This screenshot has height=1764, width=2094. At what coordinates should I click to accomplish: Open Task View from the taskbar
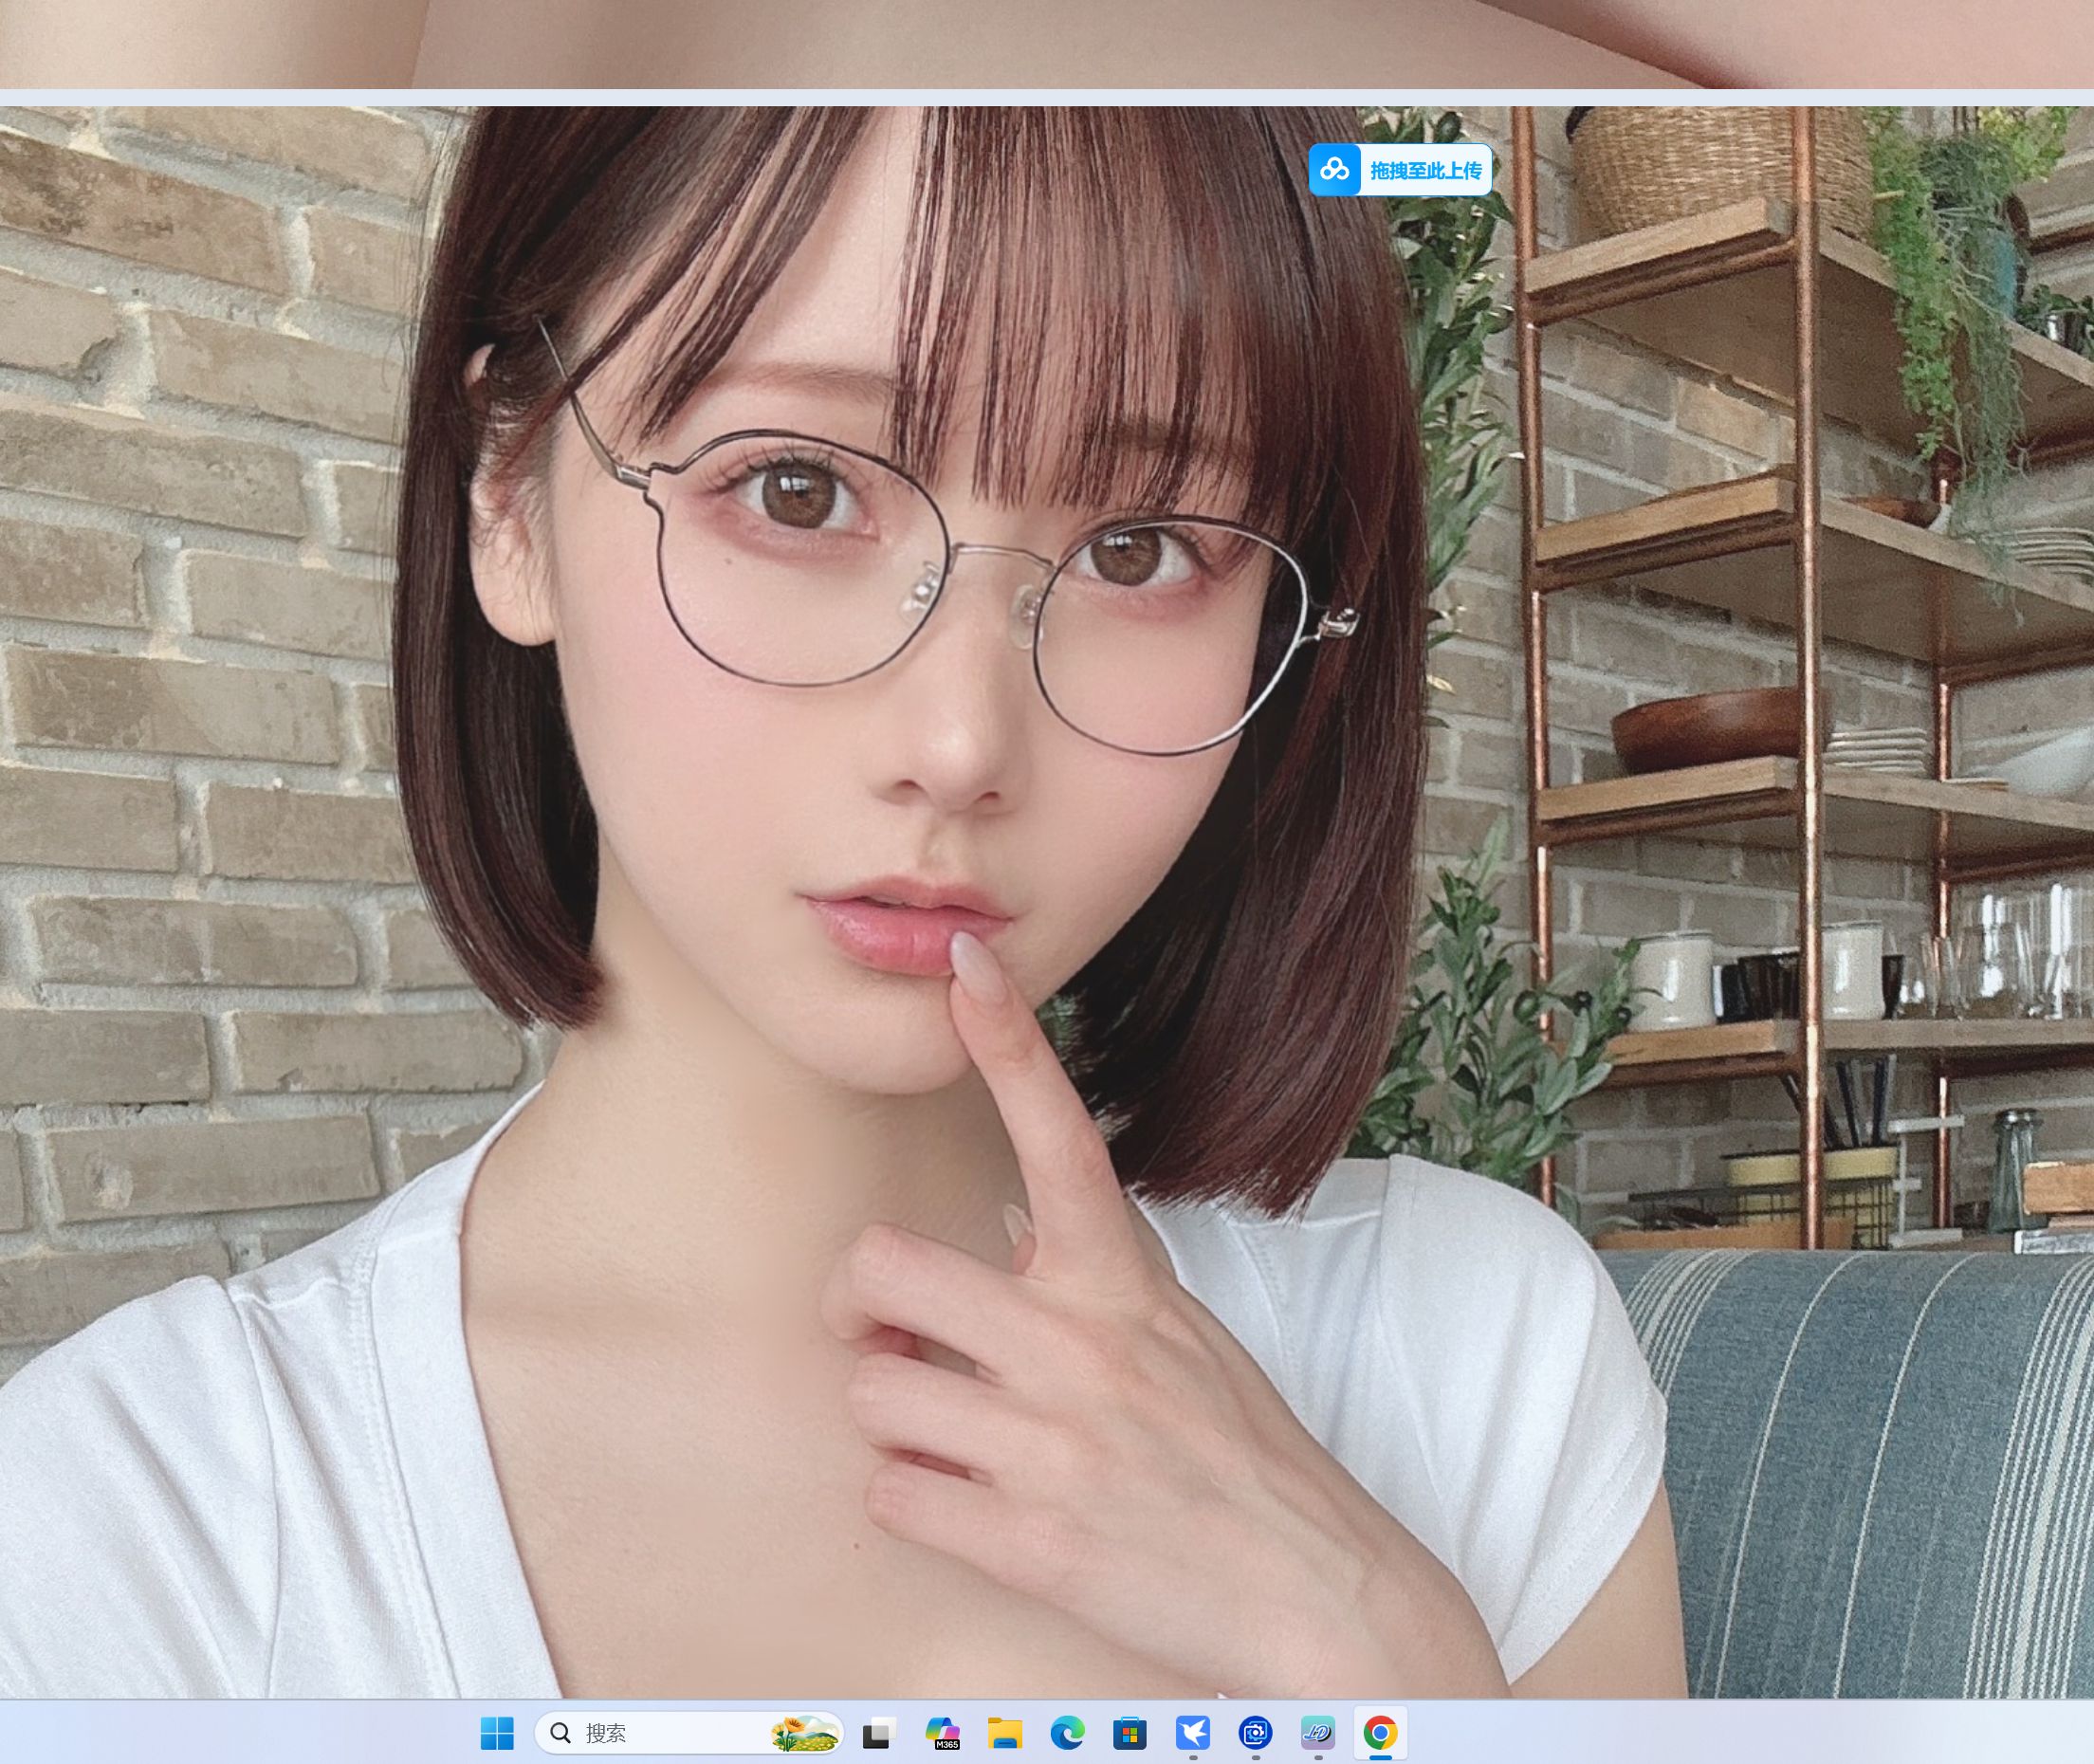point(880,1733)
